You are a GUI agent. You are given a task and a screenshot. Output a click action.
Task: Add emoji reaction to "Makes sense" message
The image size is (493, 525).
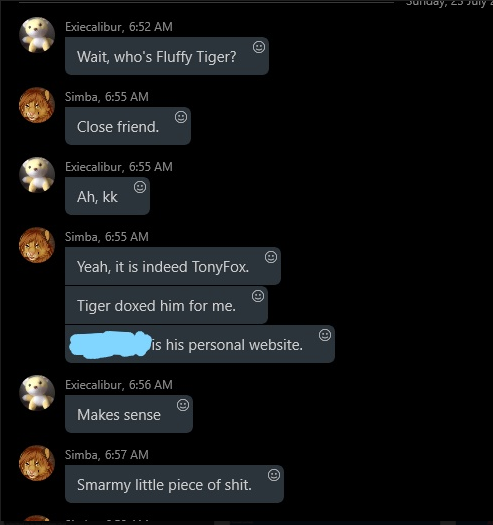click(183, 405)
